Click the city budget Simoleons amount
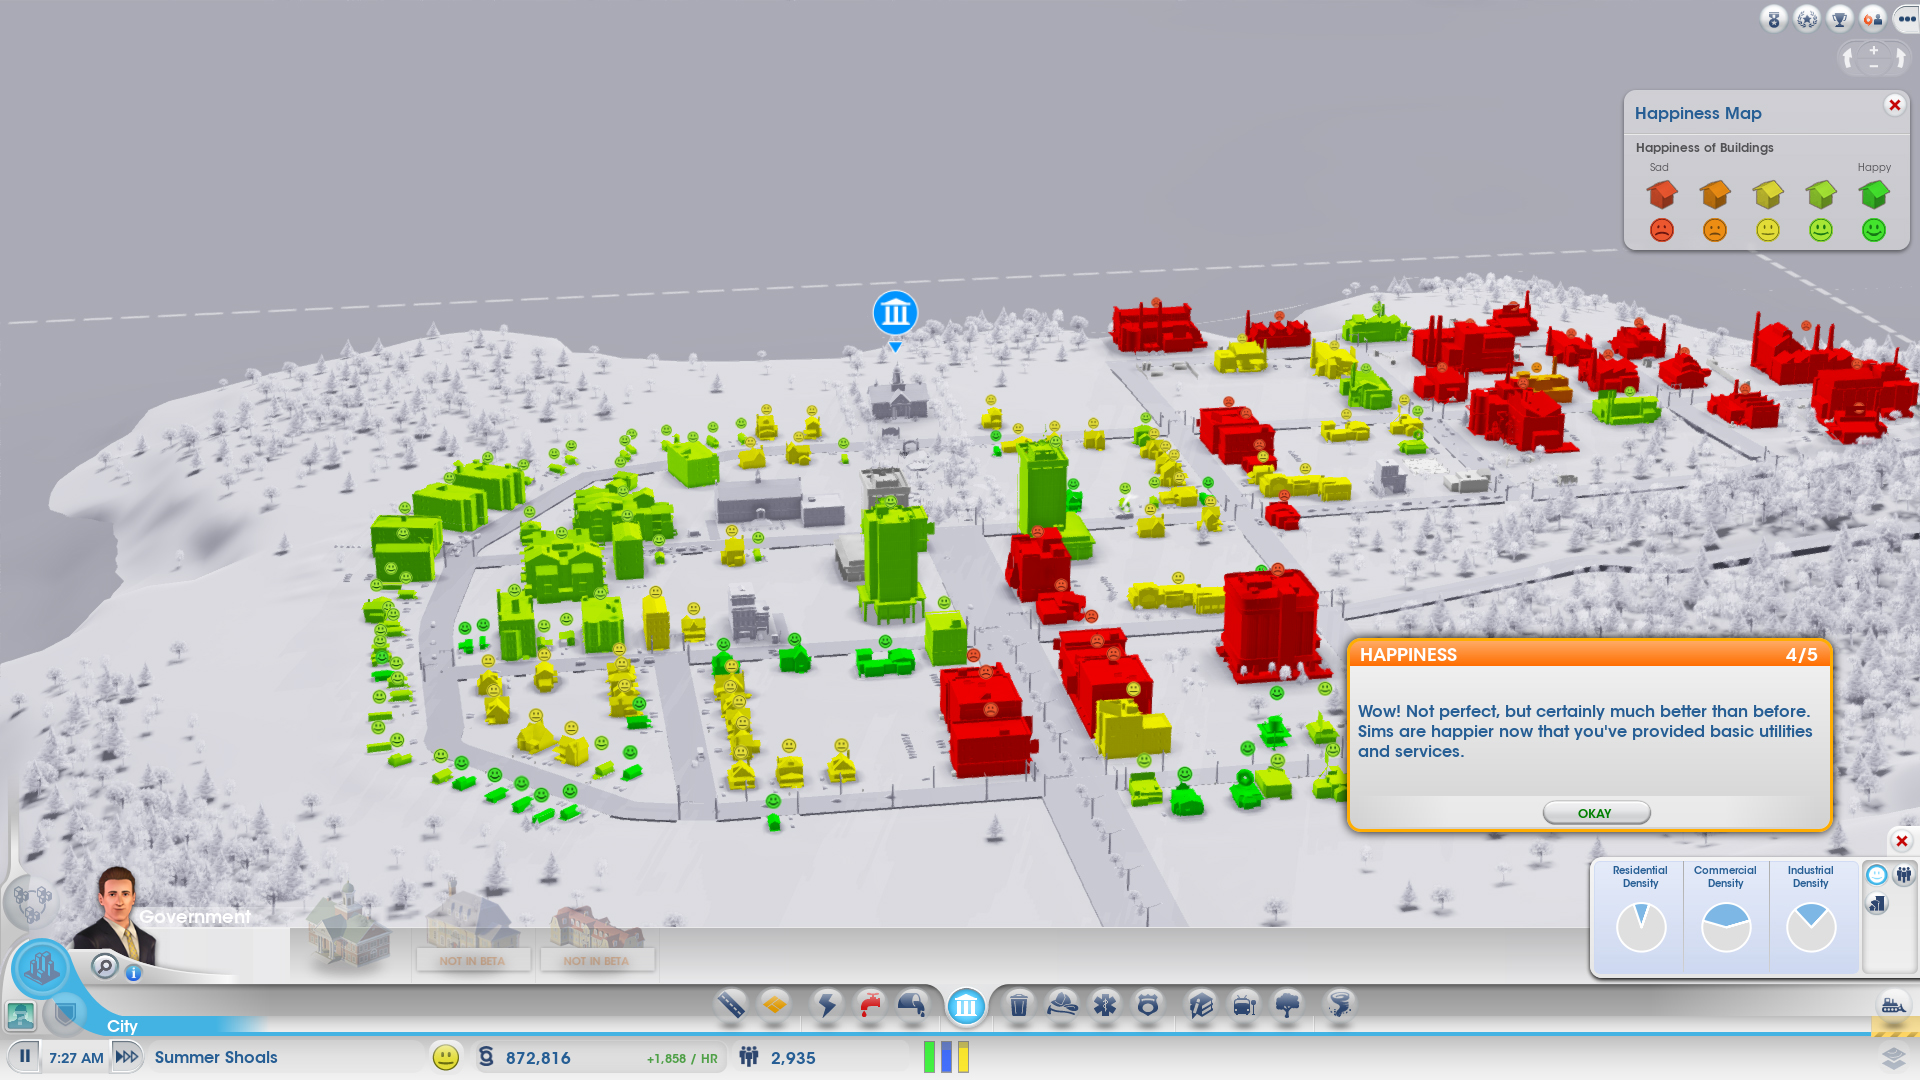The width and height of the screenshot is (1920, 1080). coord(538,1058)
